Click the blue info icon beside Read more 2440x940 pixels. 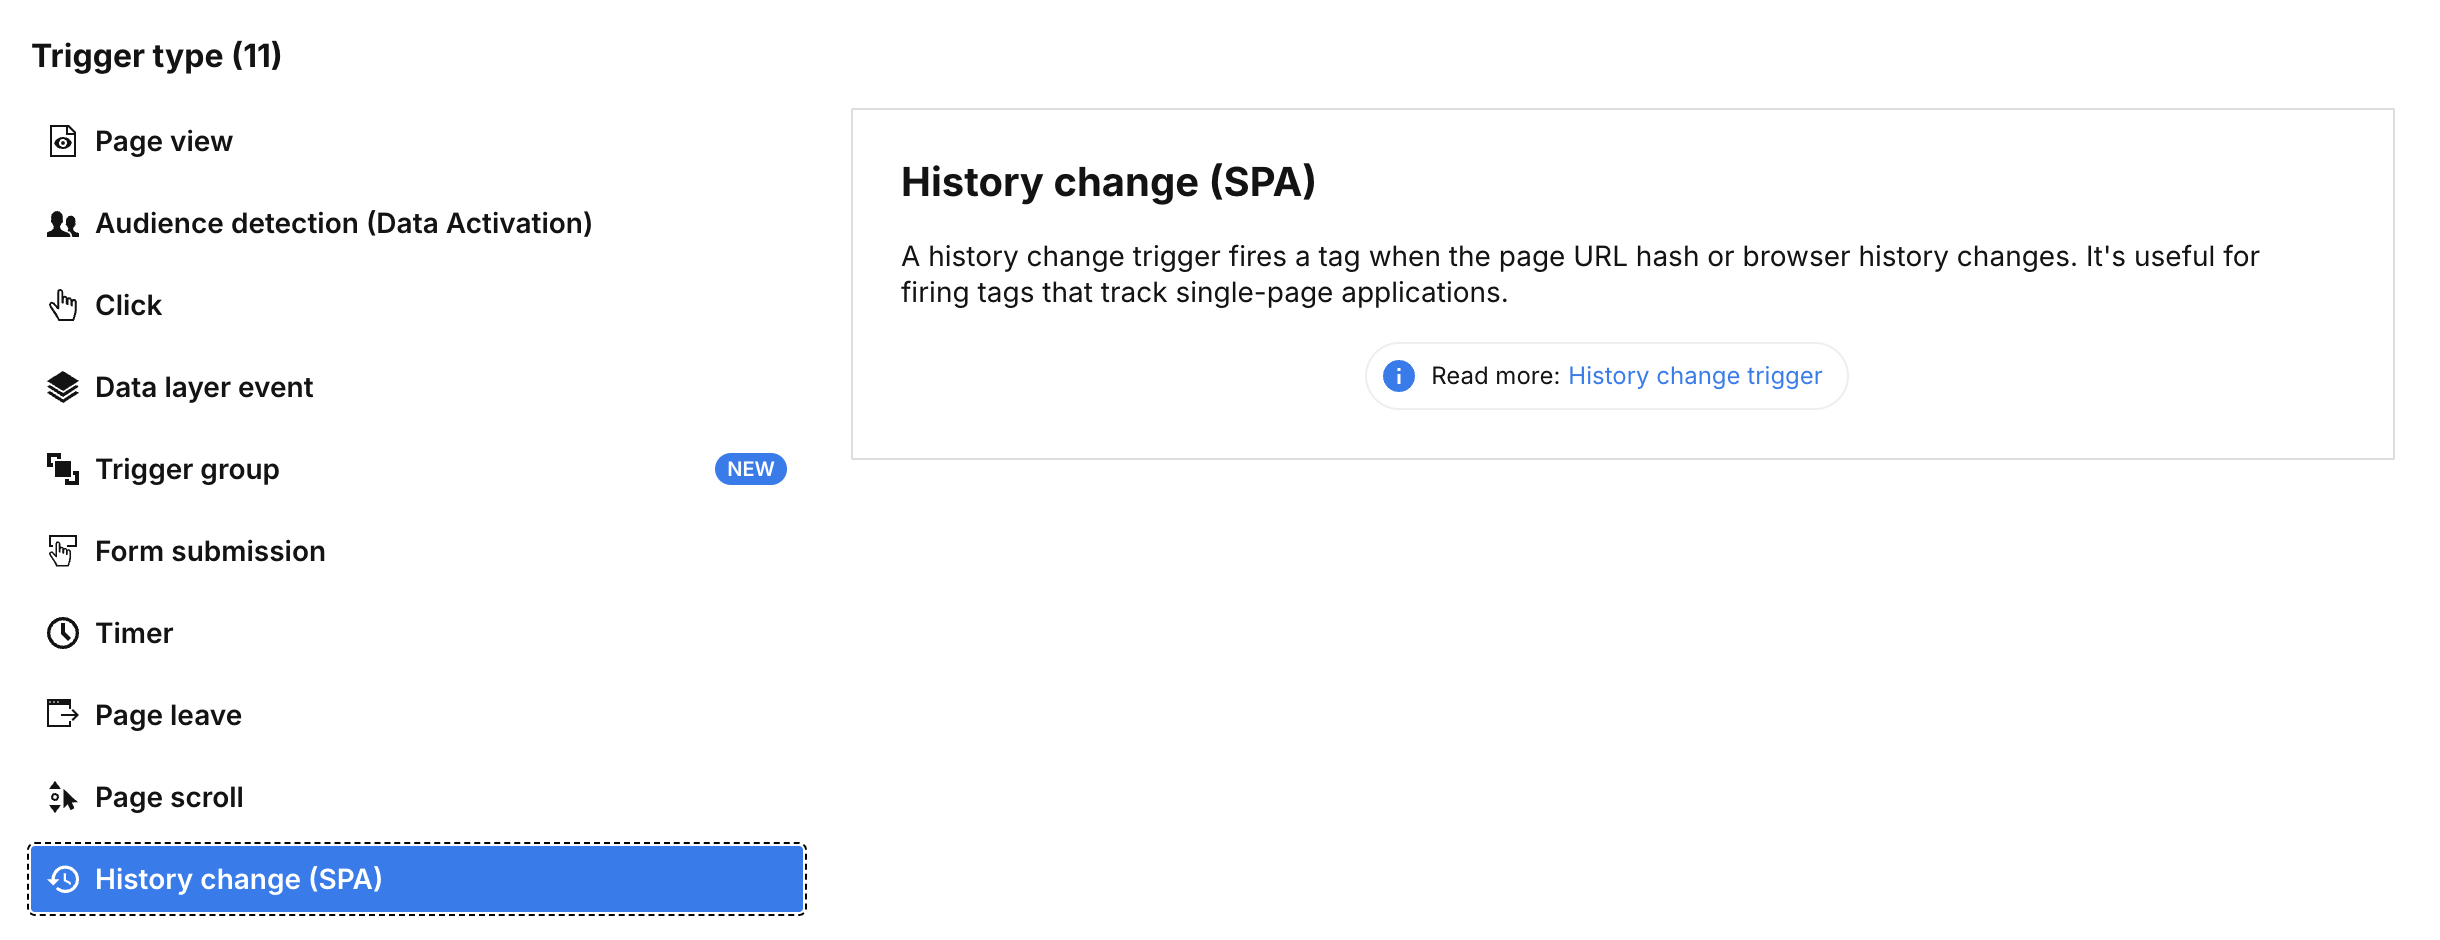pyautogui.click(x=1398, y=376)
